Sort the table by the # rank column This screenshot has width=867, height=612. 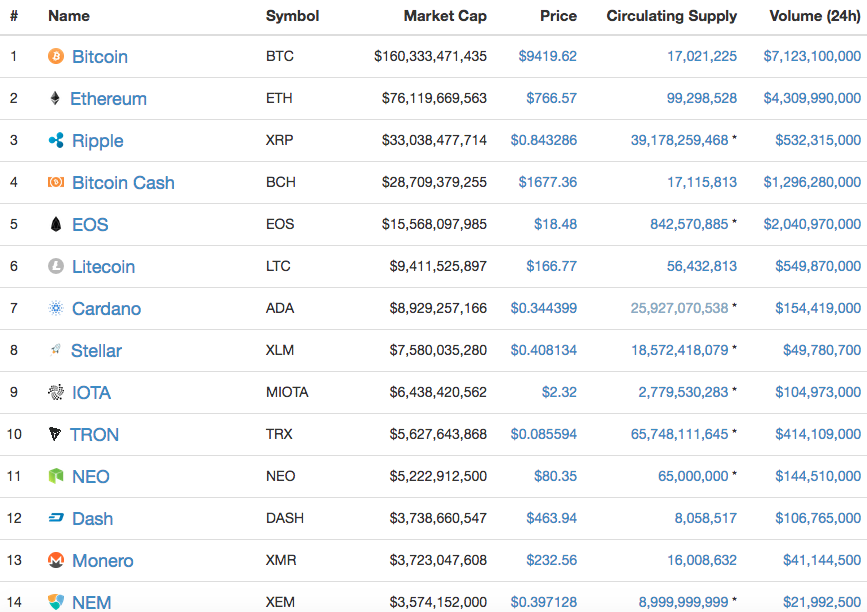tap(14, 16)
